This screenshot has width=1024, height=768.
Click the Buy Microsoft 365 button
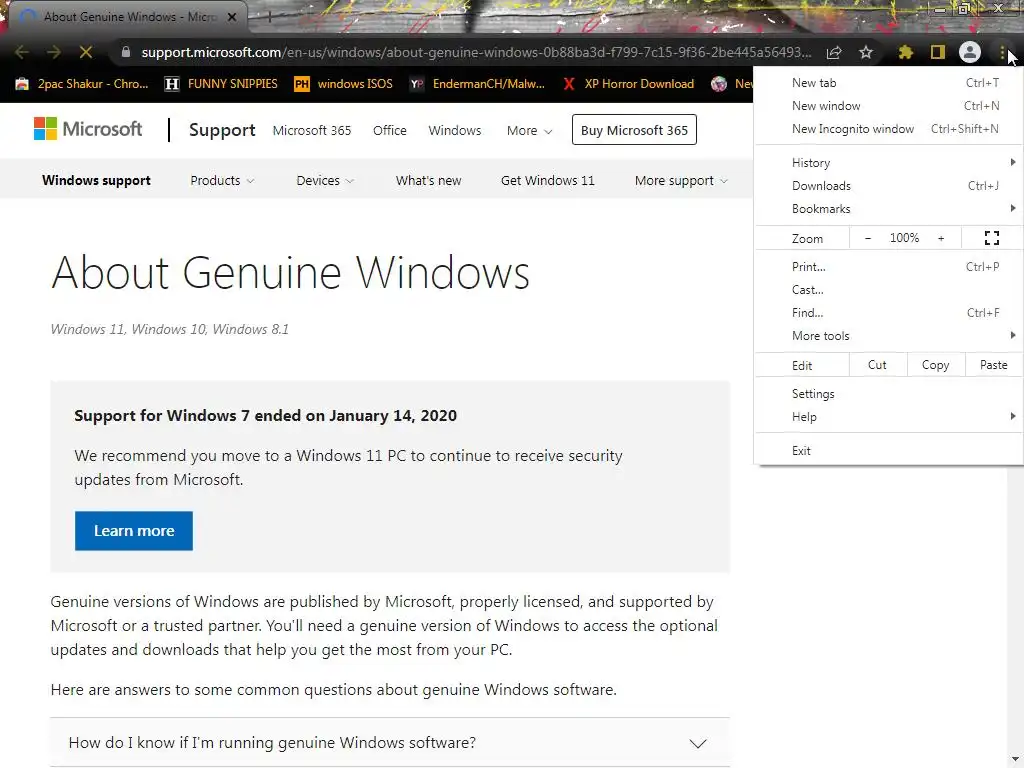[634, 130]
